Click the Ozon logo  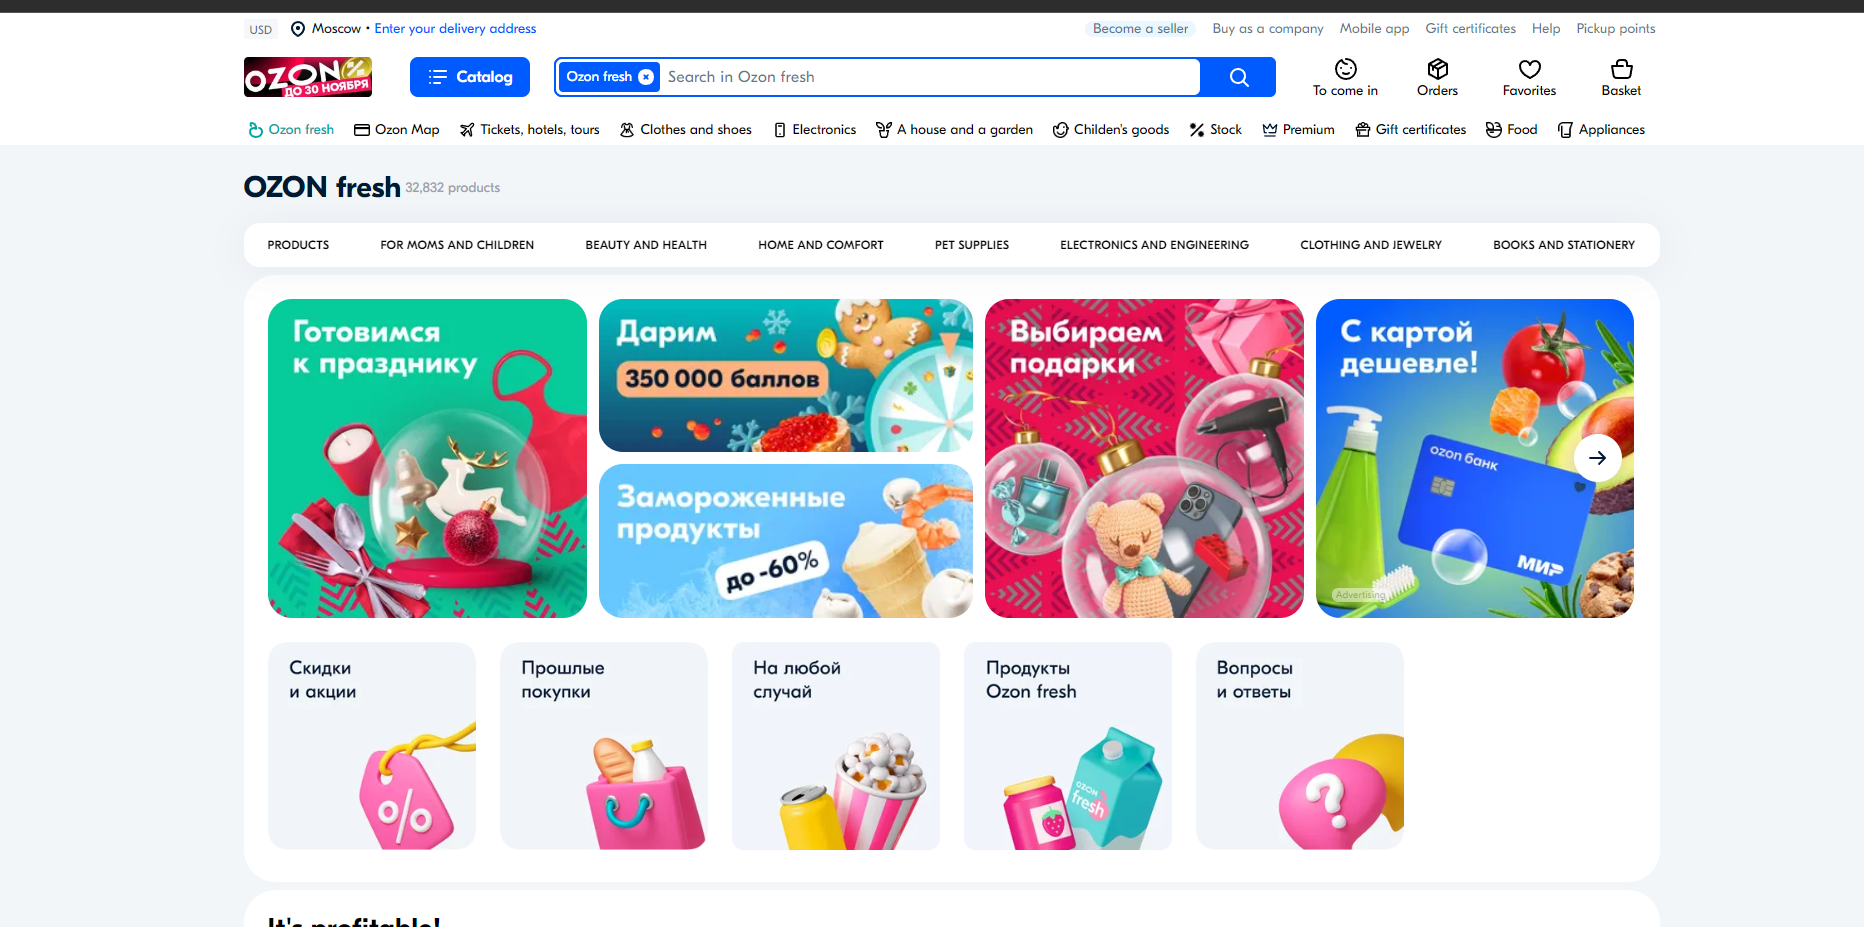coord(308,77)
